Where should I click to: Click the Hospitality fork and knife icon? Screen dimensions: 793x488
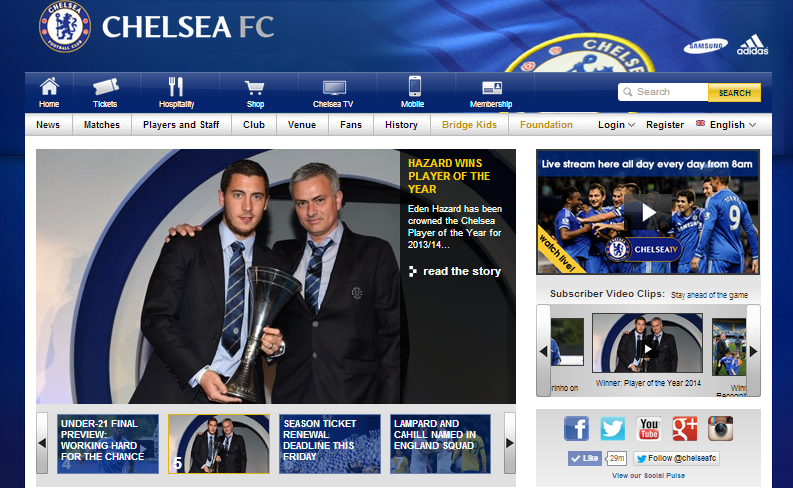175,86
